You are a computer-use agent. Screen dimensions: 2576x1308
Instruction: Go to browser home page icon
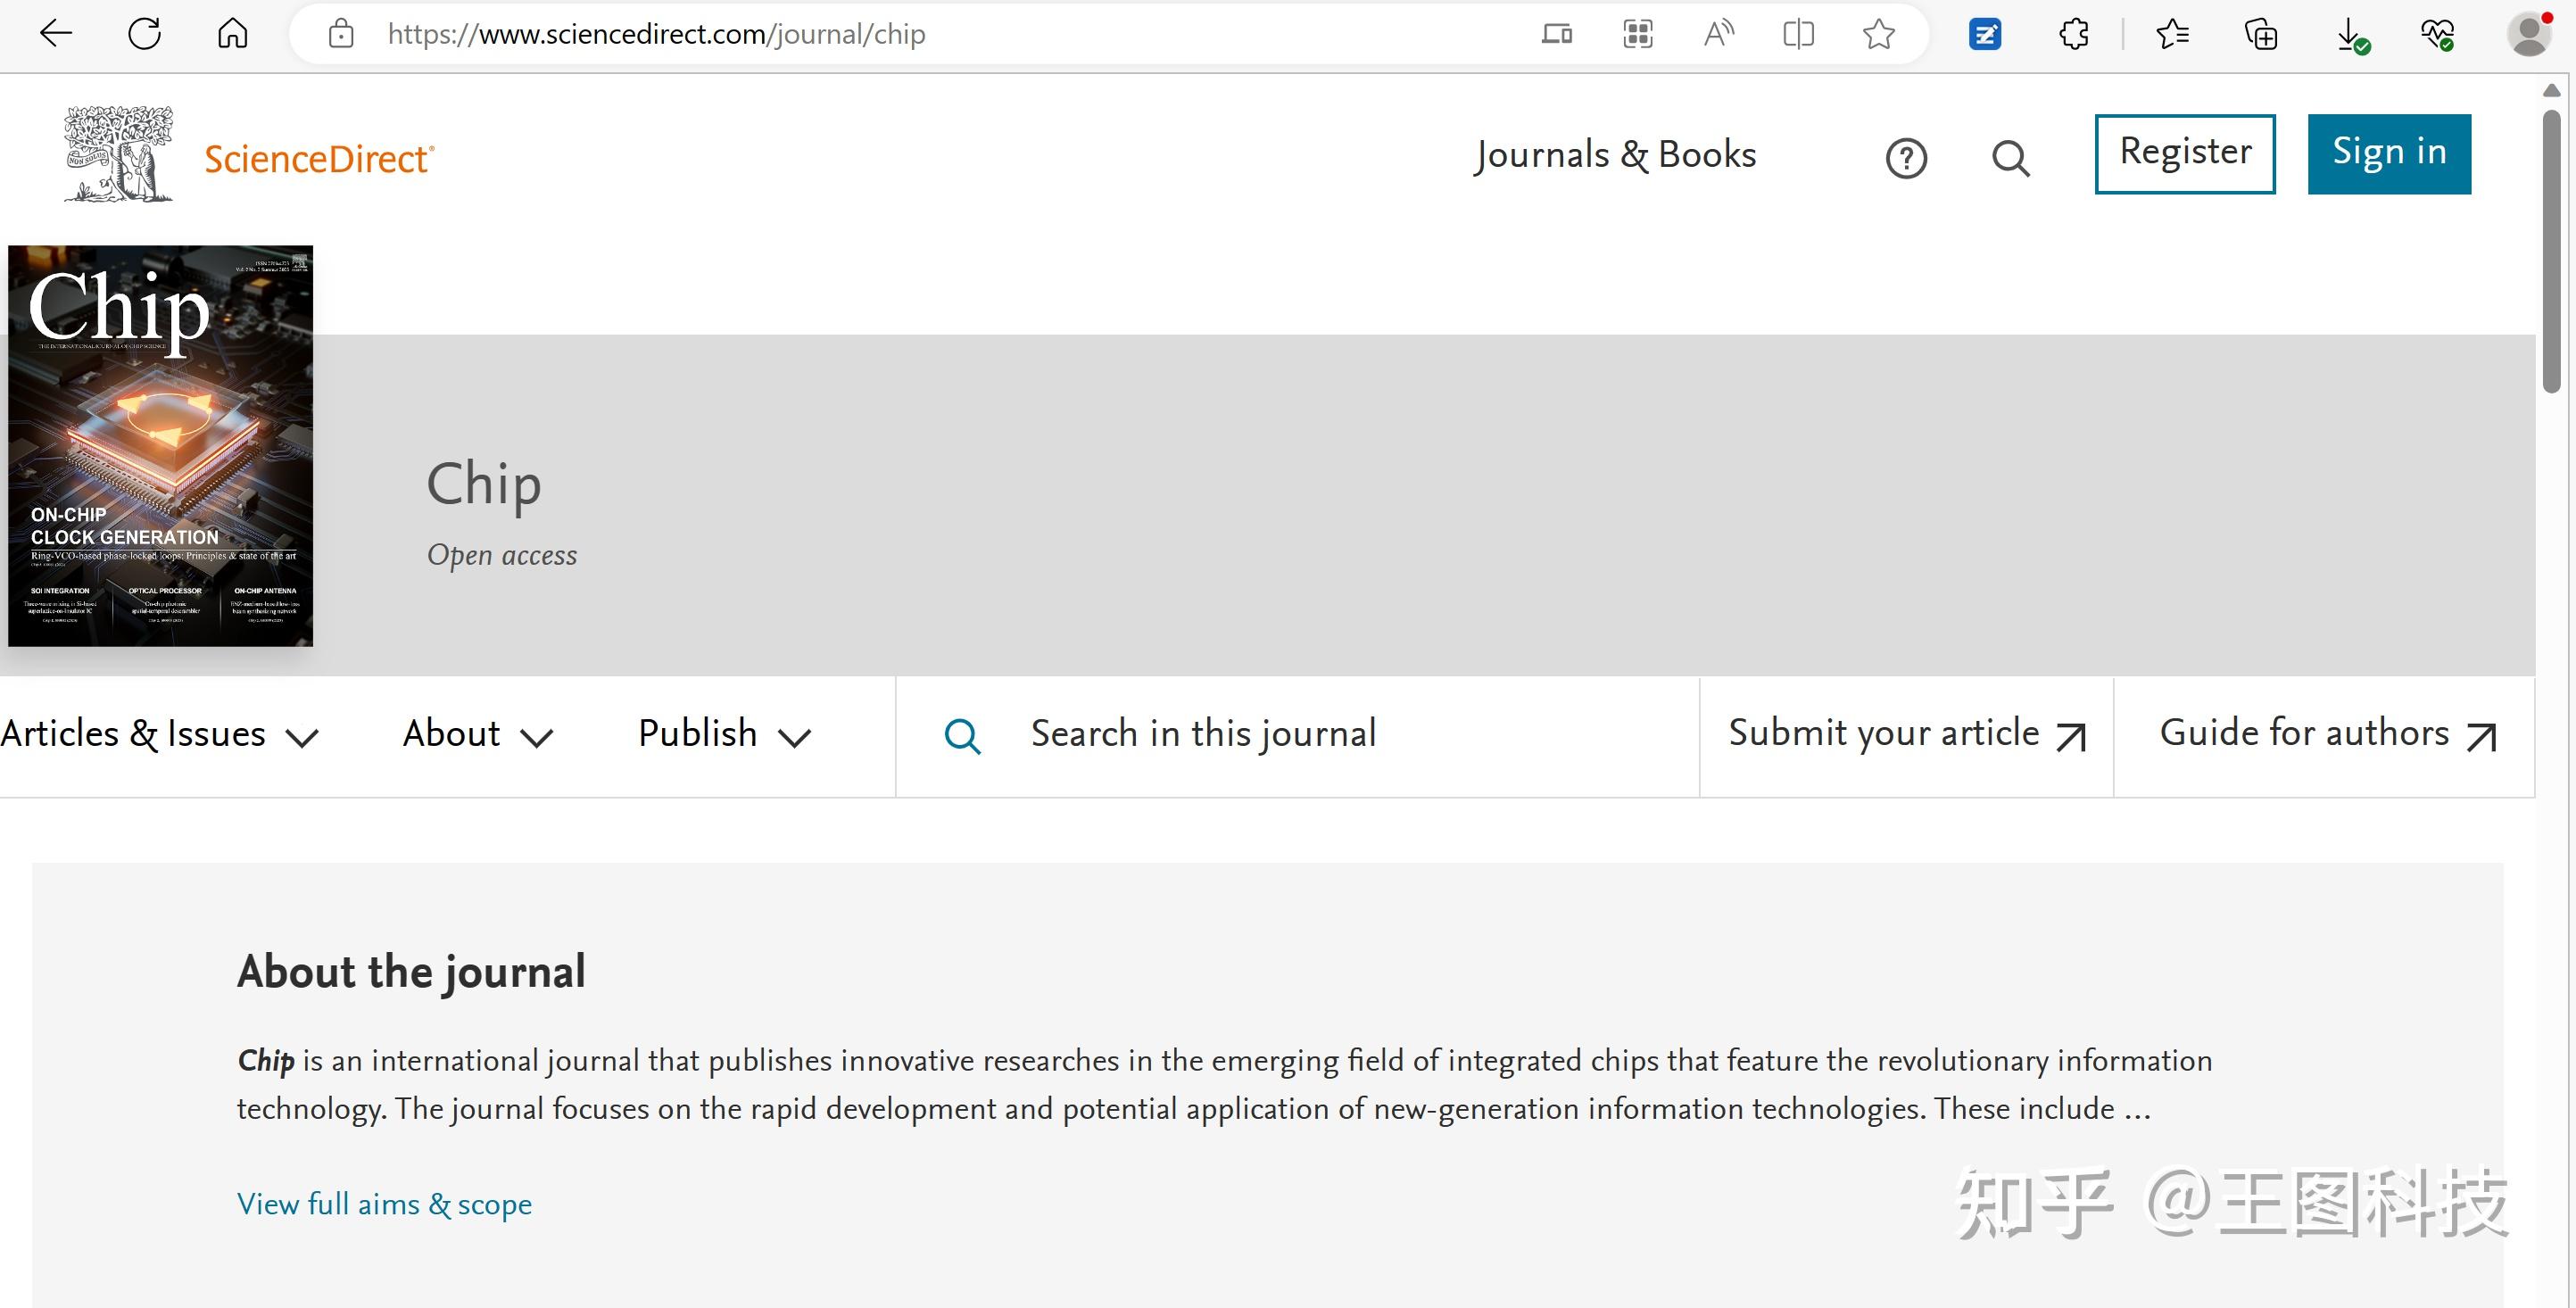point(233,34)
